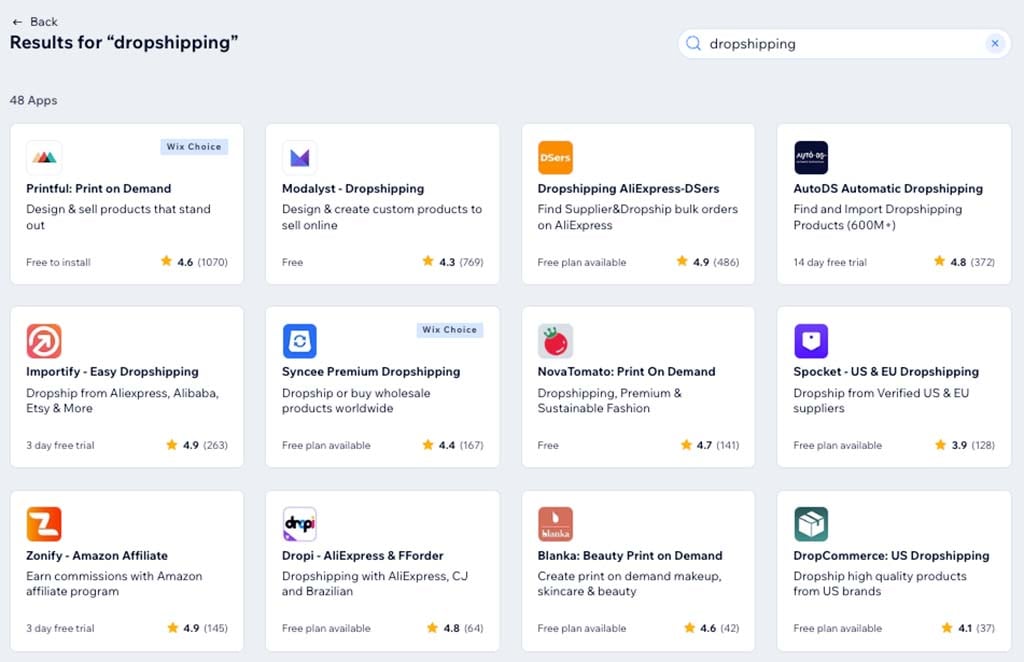1024x662 pixels.
Task: Open the DSers orange app icon
Action: [555, 157]
